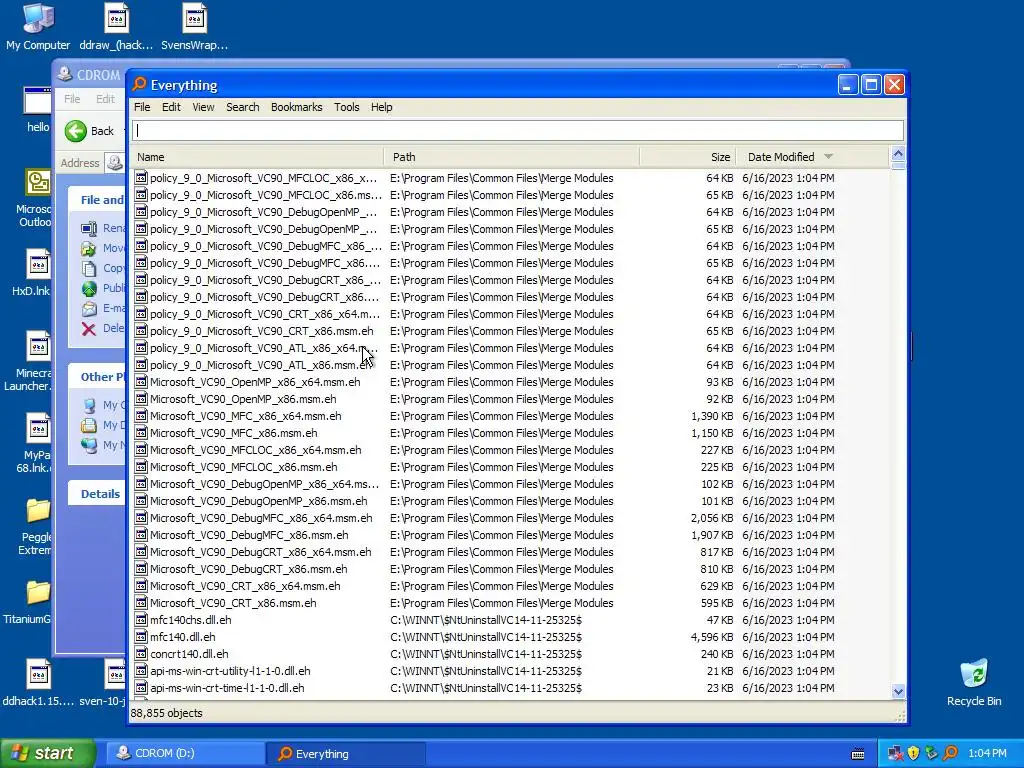Click the 1,390 KB size cell
The image size is (1024, 768).
click(x=712, y=416)
